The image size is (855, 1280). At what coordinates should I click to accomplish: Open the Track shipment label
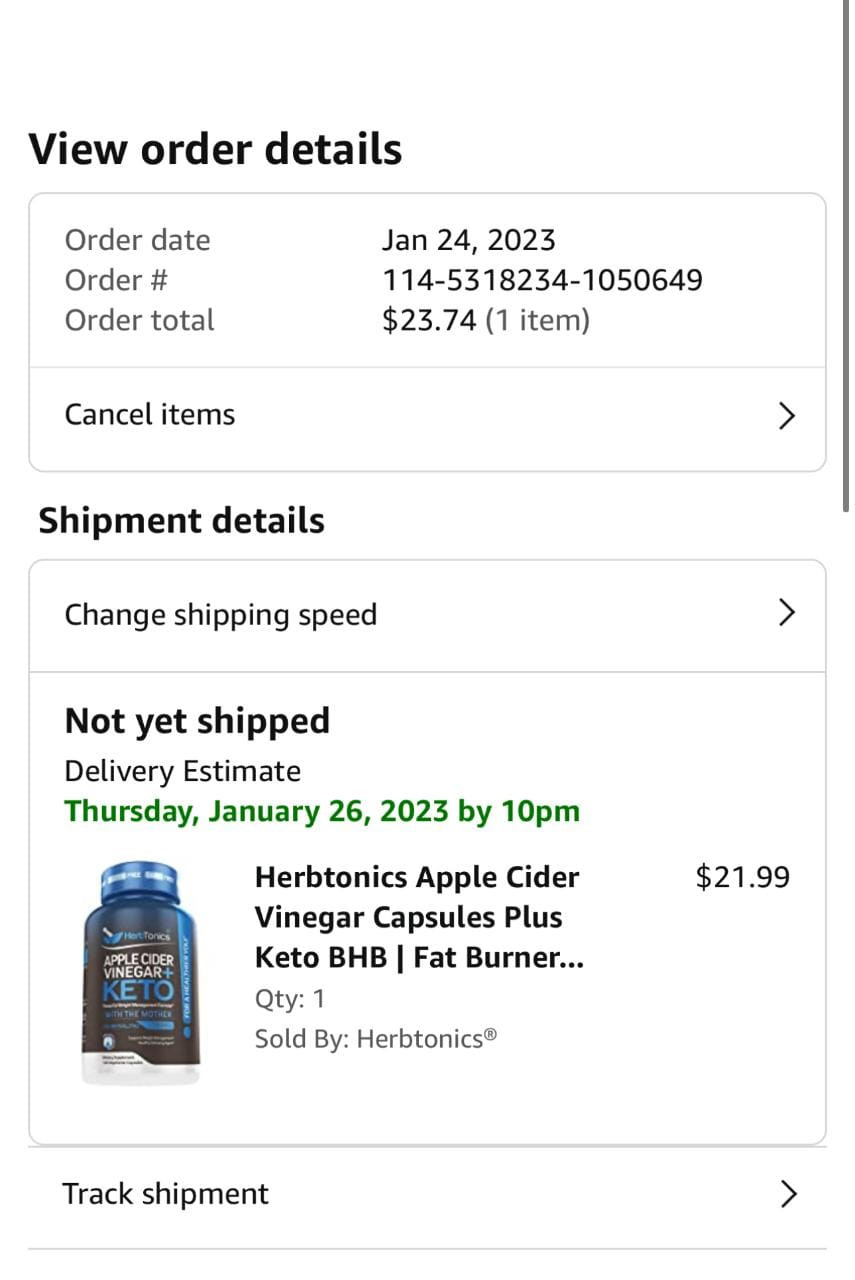166,1194
